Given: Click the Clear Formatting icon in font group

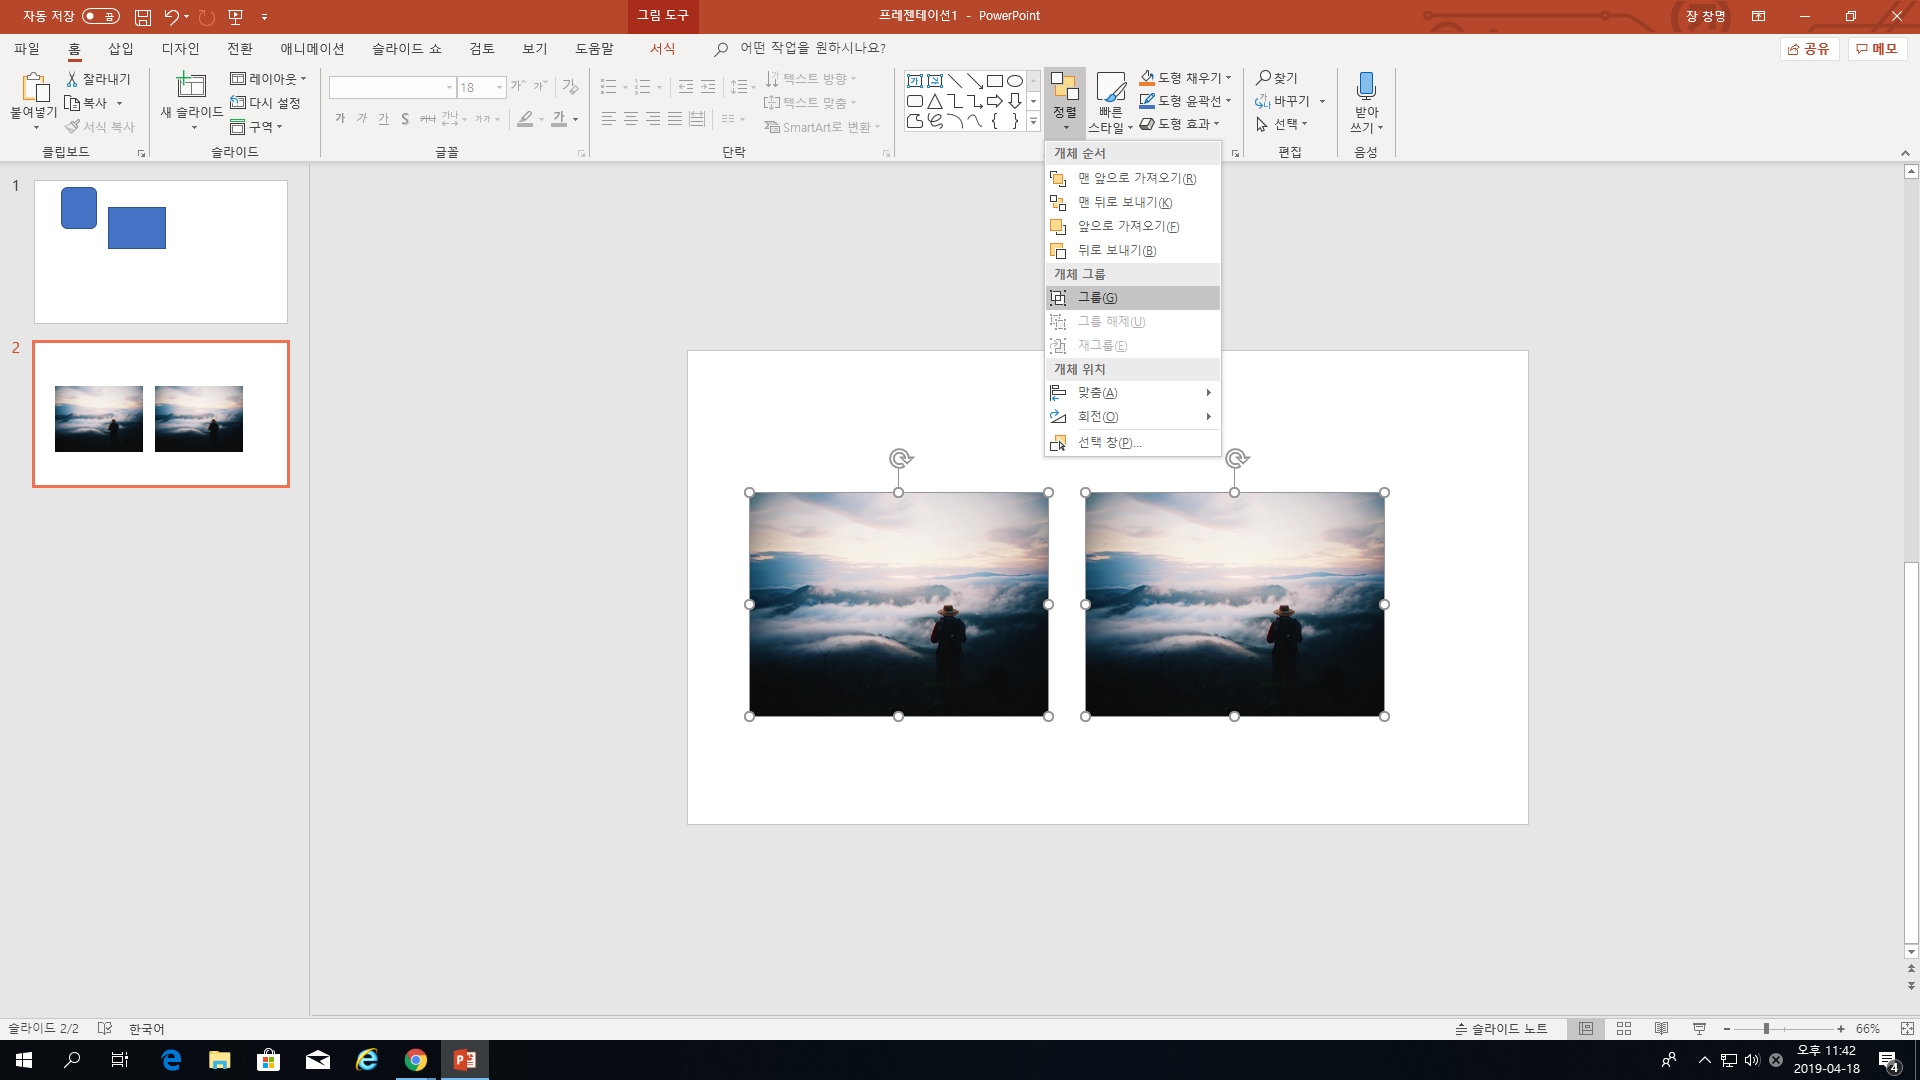Looking at the screenshot, I should pos(571,87).
